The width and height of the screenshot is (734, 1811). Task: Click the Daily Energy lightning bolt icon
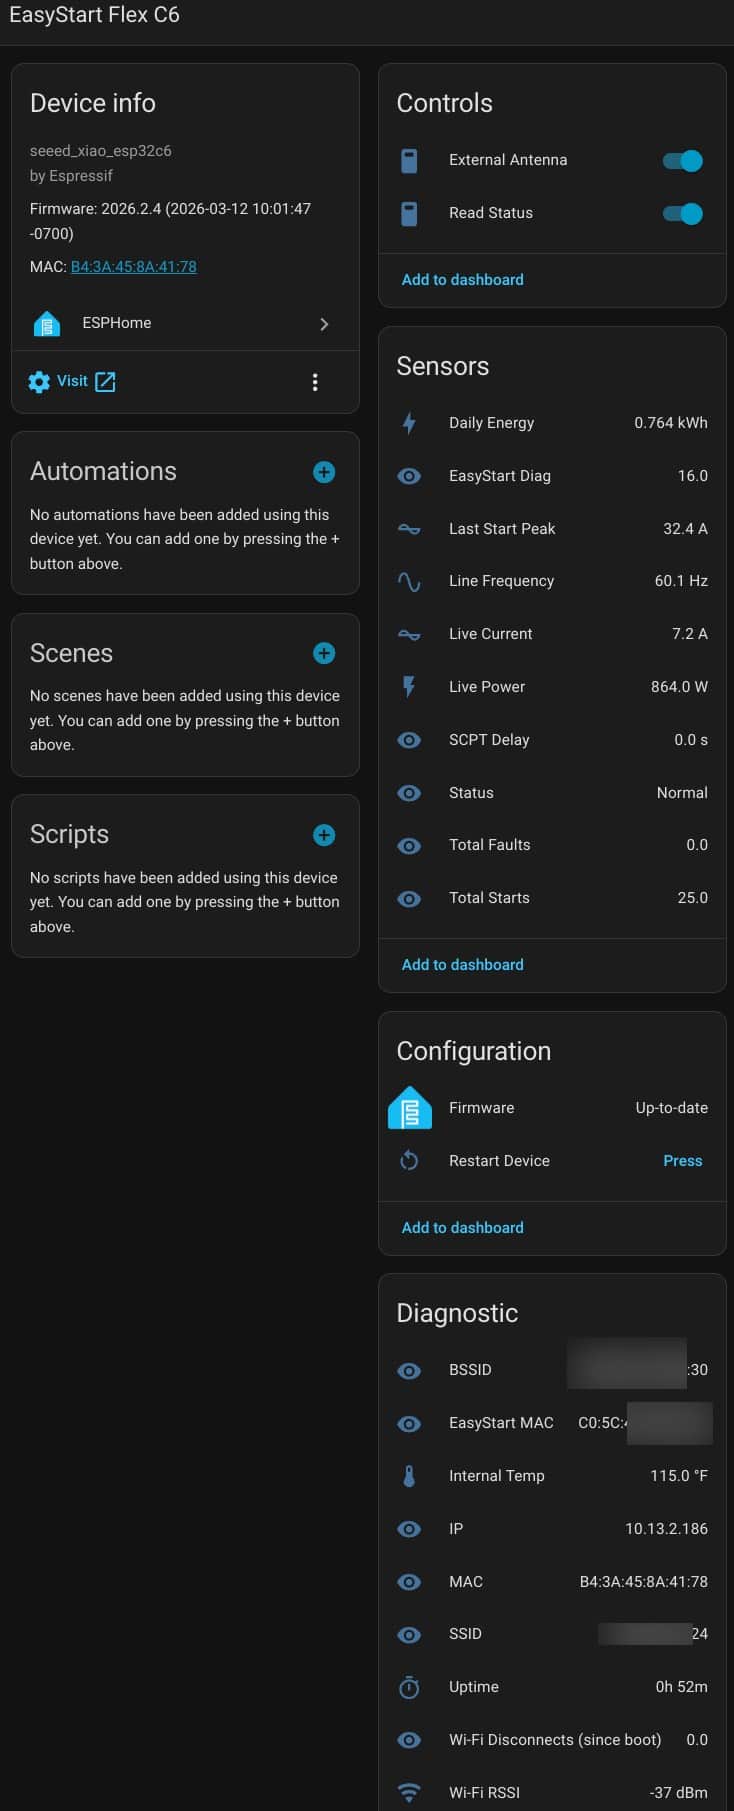(409, 423)
